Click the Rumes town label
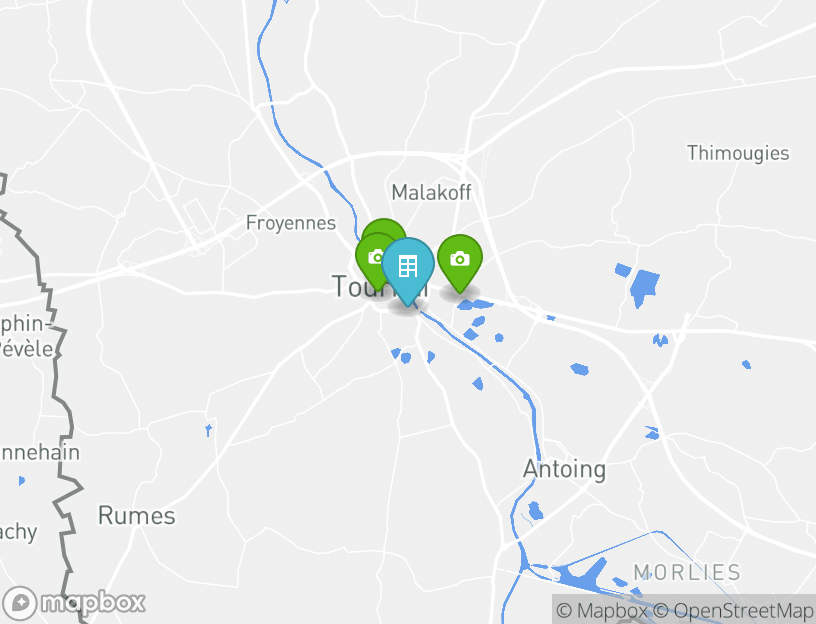 point(137,516)
